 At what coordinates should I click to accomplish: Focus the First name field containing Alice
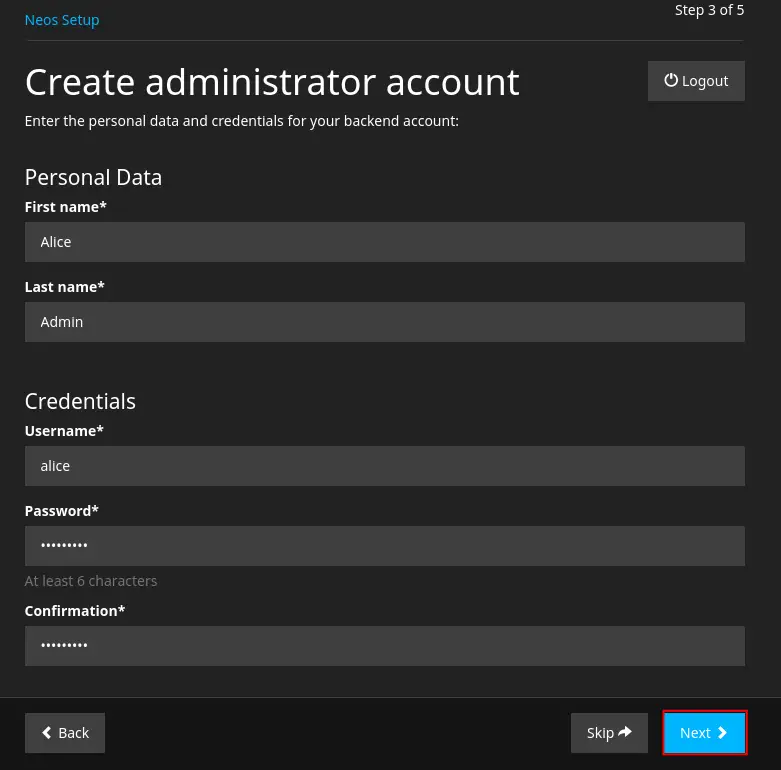[385, 242]
